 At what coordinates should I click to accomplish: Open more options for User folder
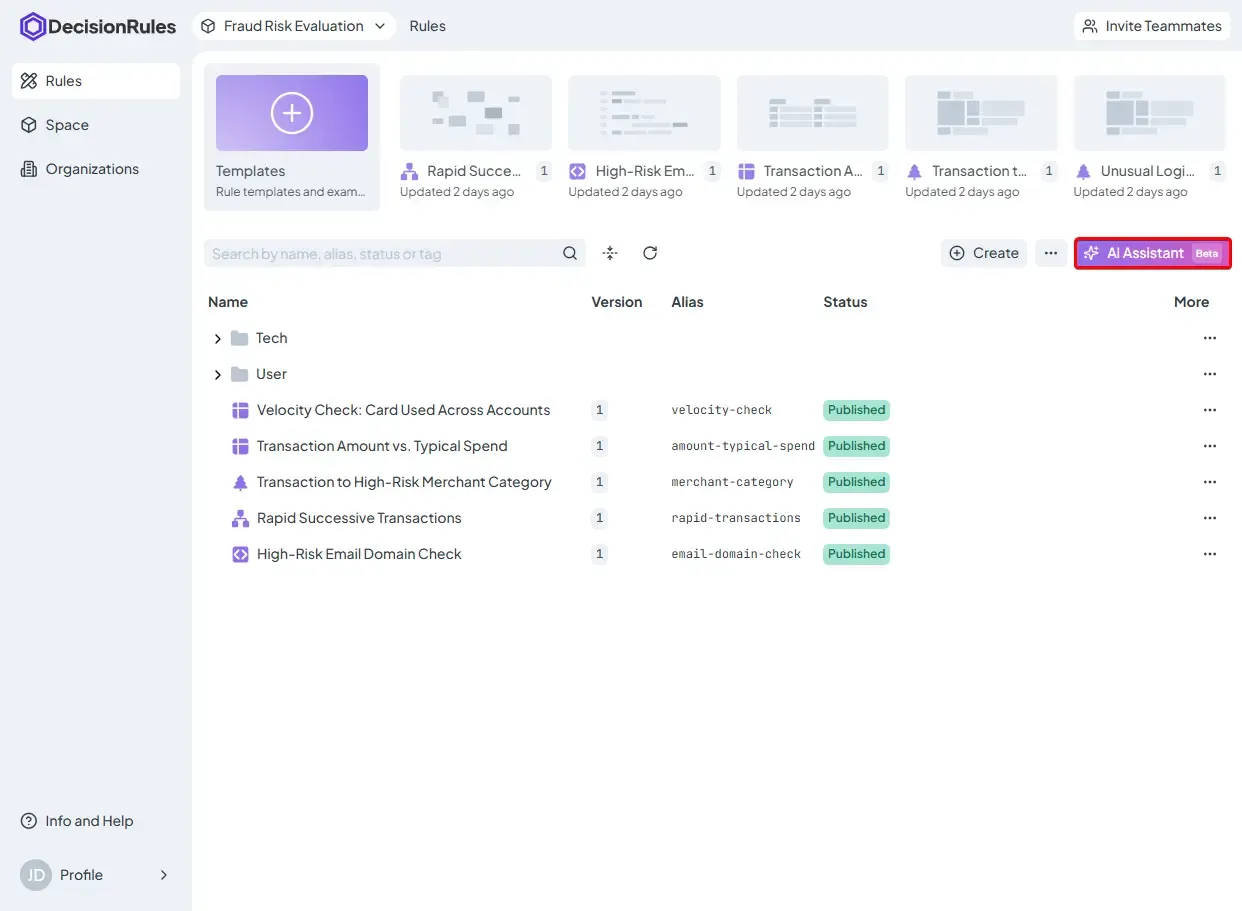tap(1210, 374)
